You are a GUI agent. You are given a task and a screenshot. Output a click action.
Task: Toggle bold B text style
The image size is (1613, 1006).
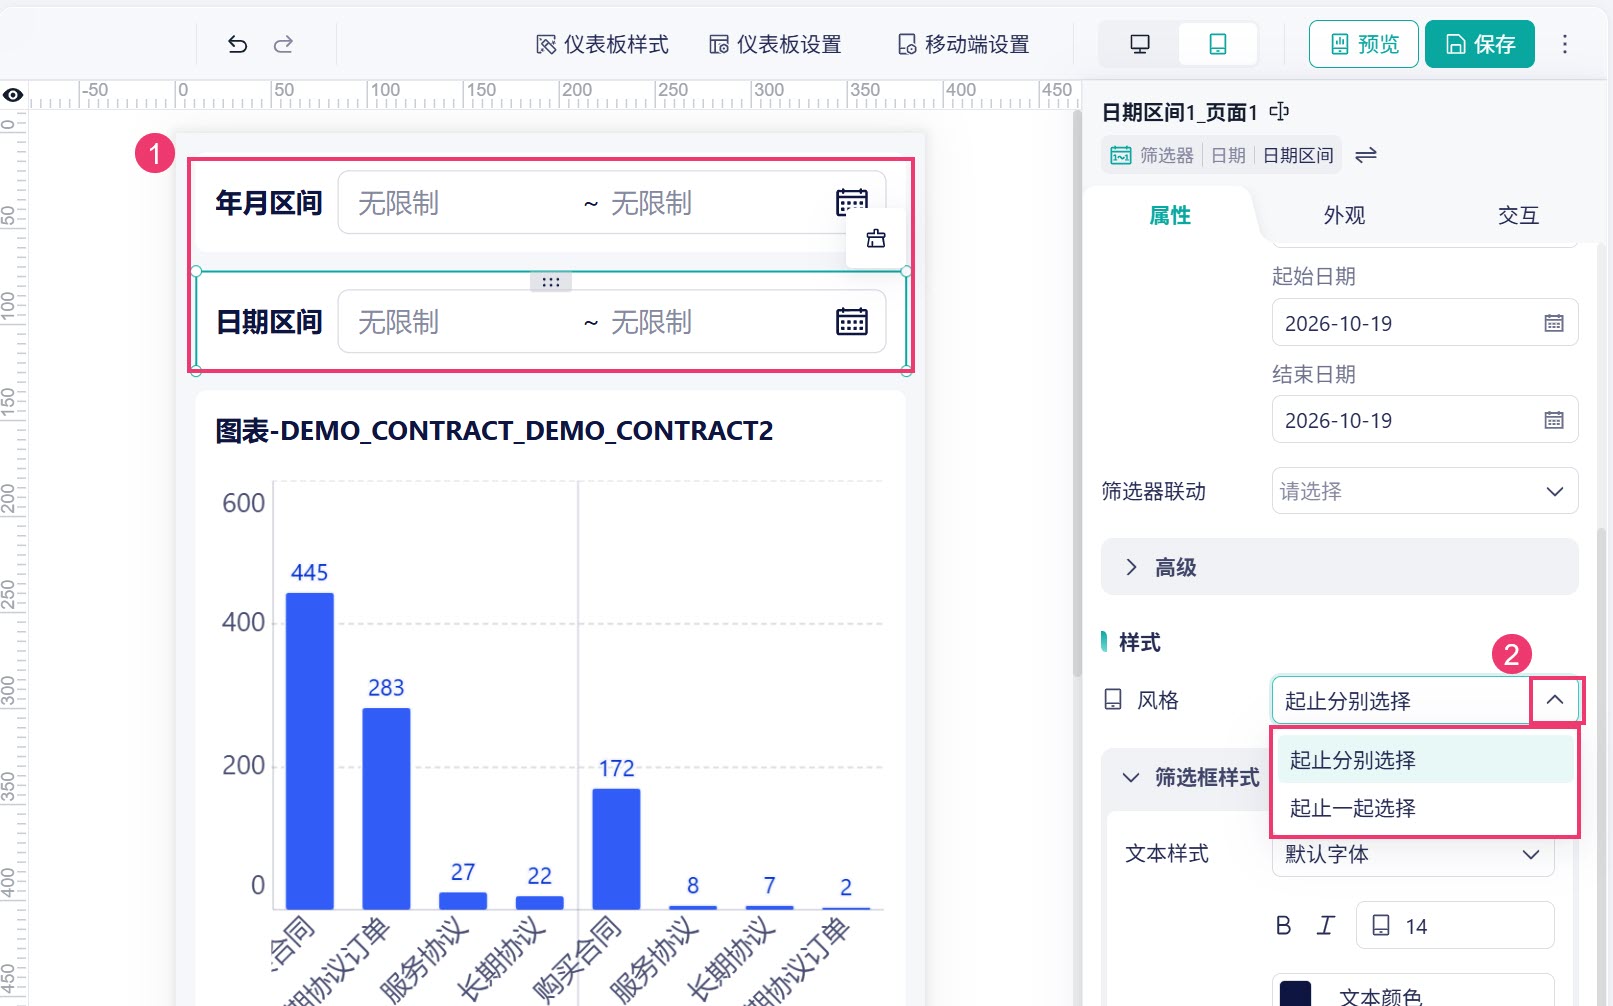tap(1283, 926)
